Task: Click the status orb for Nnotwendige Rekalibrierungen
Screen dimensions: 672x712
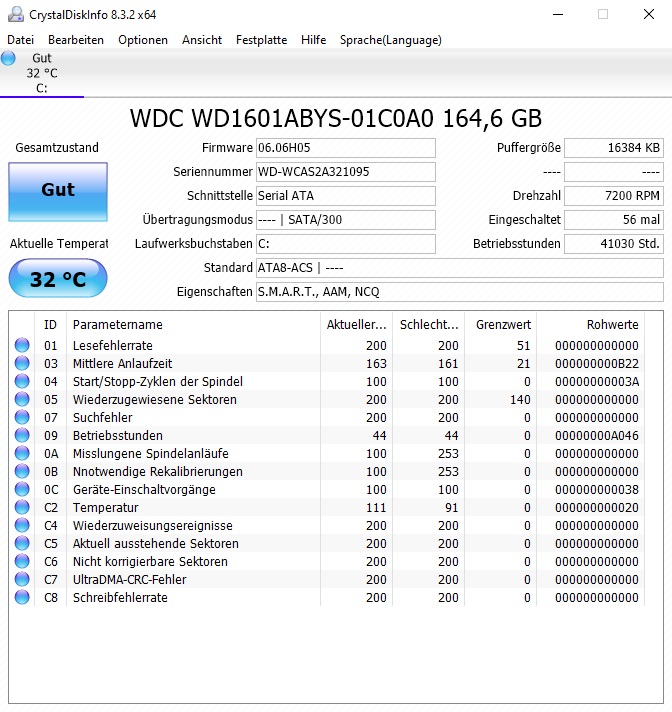Action: [22, 471]
